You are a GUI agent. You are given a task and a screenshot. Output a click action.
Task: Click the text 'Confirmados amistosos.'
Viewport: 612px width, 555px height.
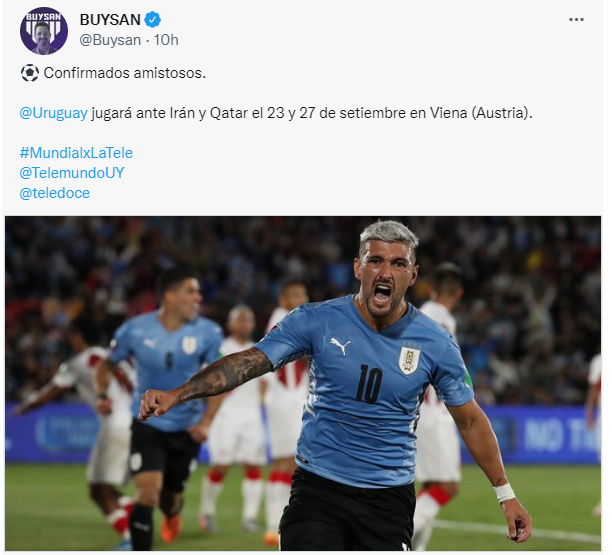pyautogui.click(x=125, y=73)
